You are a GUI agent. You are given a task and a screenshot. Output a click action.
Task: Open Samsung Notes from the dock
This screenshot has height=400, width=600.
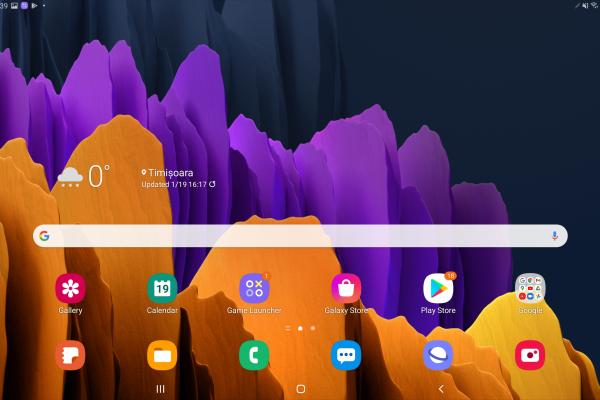(70, 355)
